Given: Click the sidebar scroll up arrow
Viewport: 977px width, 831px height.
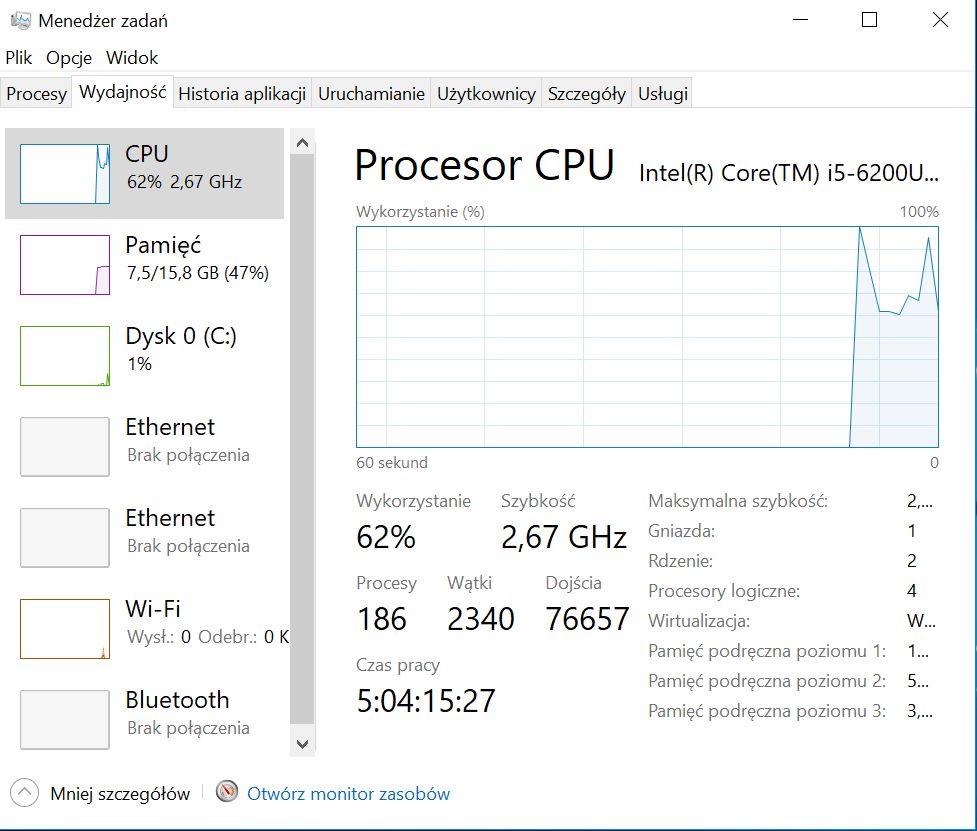Looking at the screenshot, I should (x=303, y=143).
